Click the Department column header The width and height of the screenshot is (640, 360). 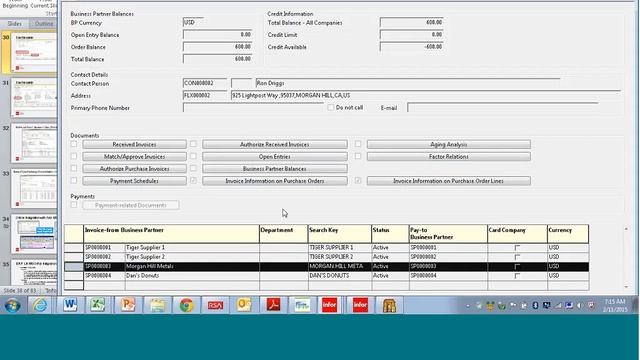284,234
